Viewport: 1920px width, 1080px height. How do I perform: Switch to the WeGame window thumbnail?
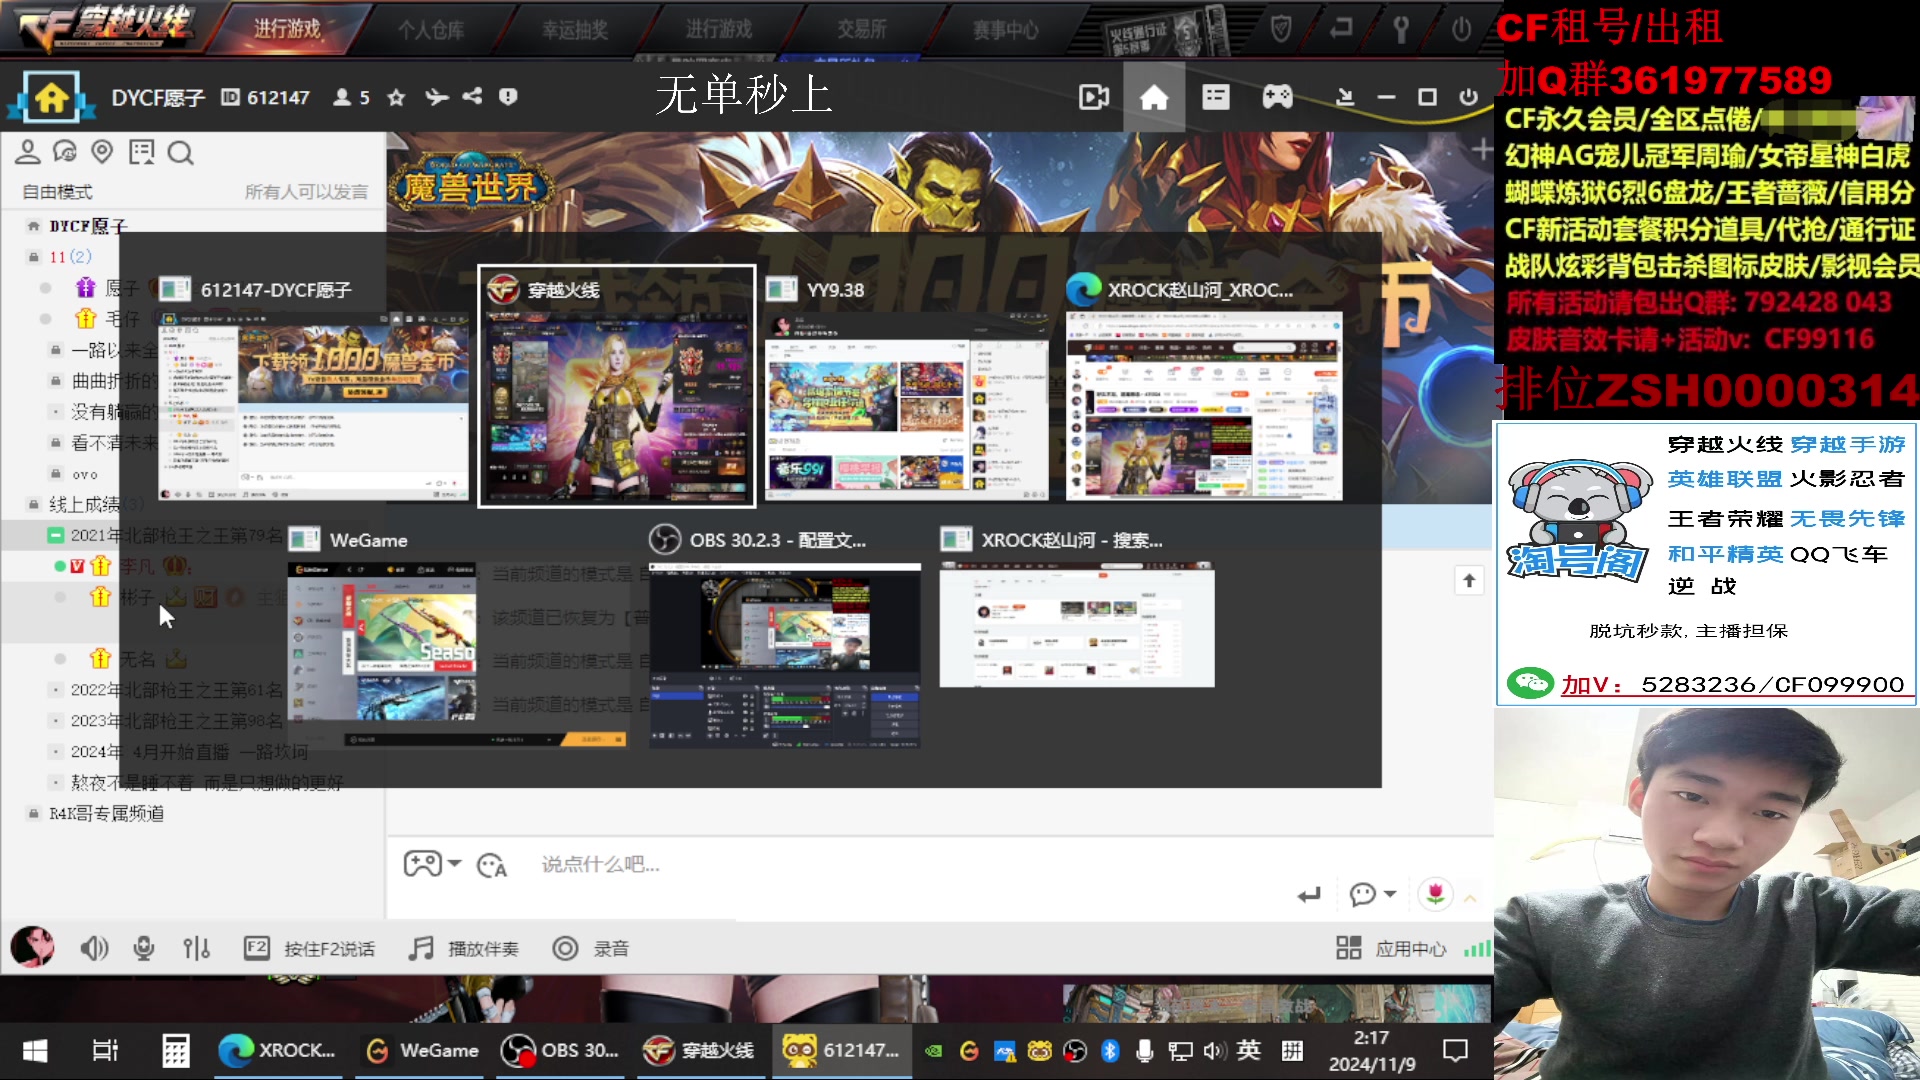click(x=457, y=636)
